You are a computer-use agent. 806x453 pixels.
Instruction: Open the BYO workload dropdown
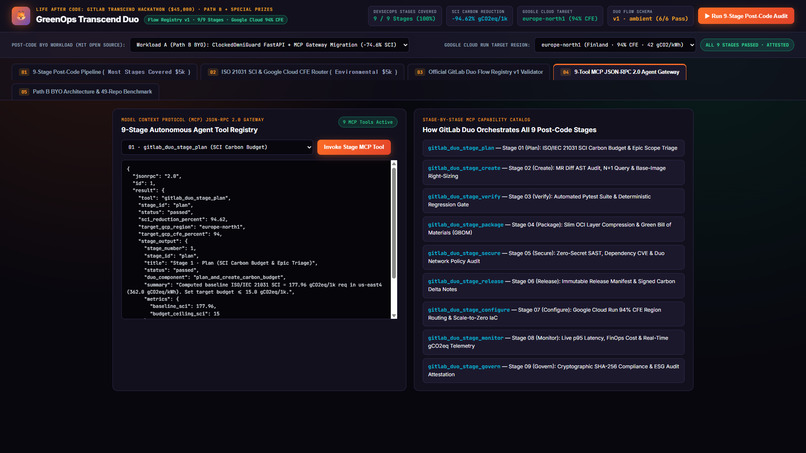(270, 45)
